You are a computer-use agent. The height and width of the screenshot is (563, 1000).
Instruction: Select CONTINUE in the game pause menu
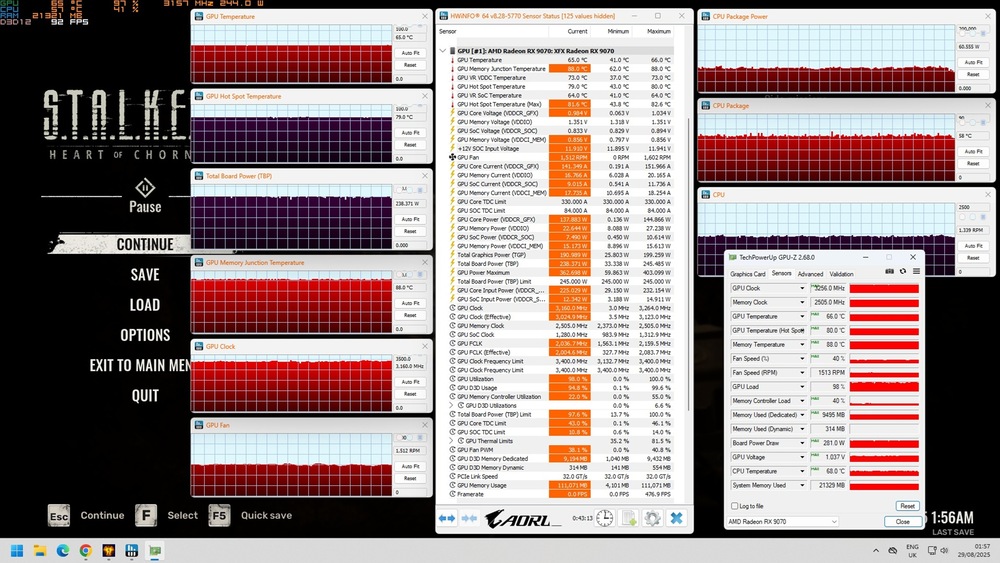[145, 244]
